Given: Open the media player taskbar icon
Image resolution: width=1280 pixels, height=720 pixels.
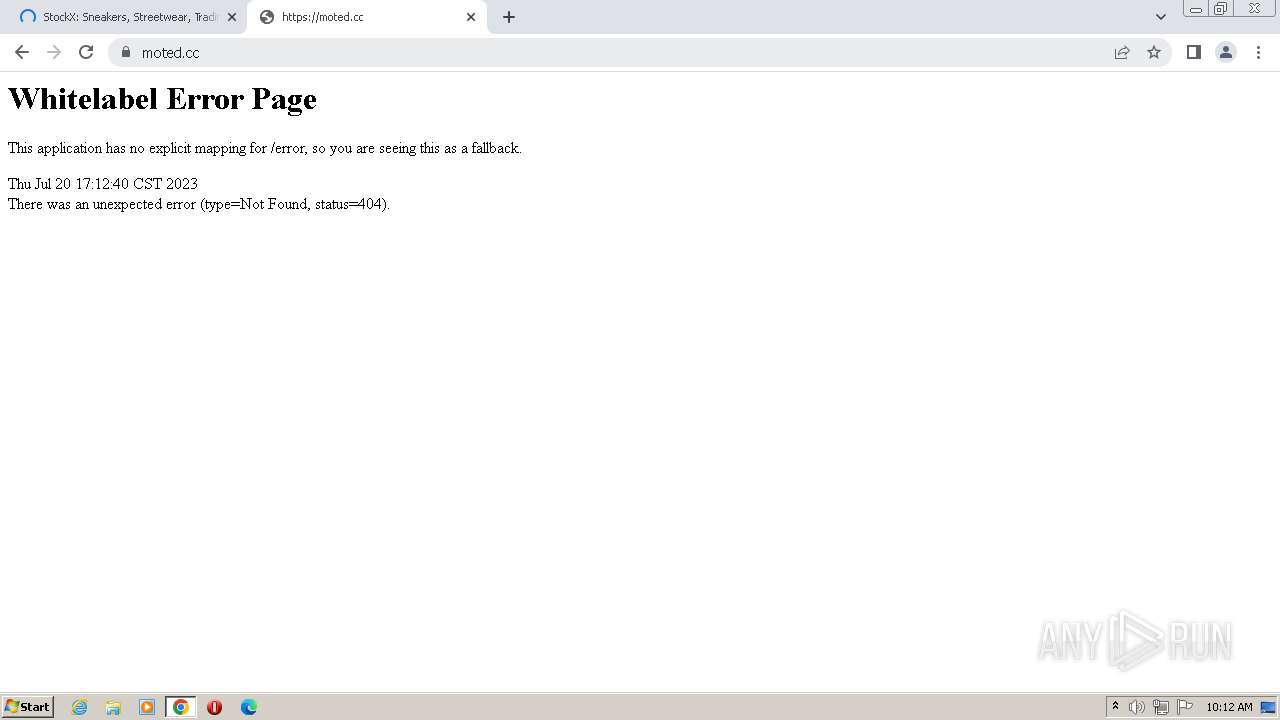Looking at the screenshot, I should click(x=147, y=707).
